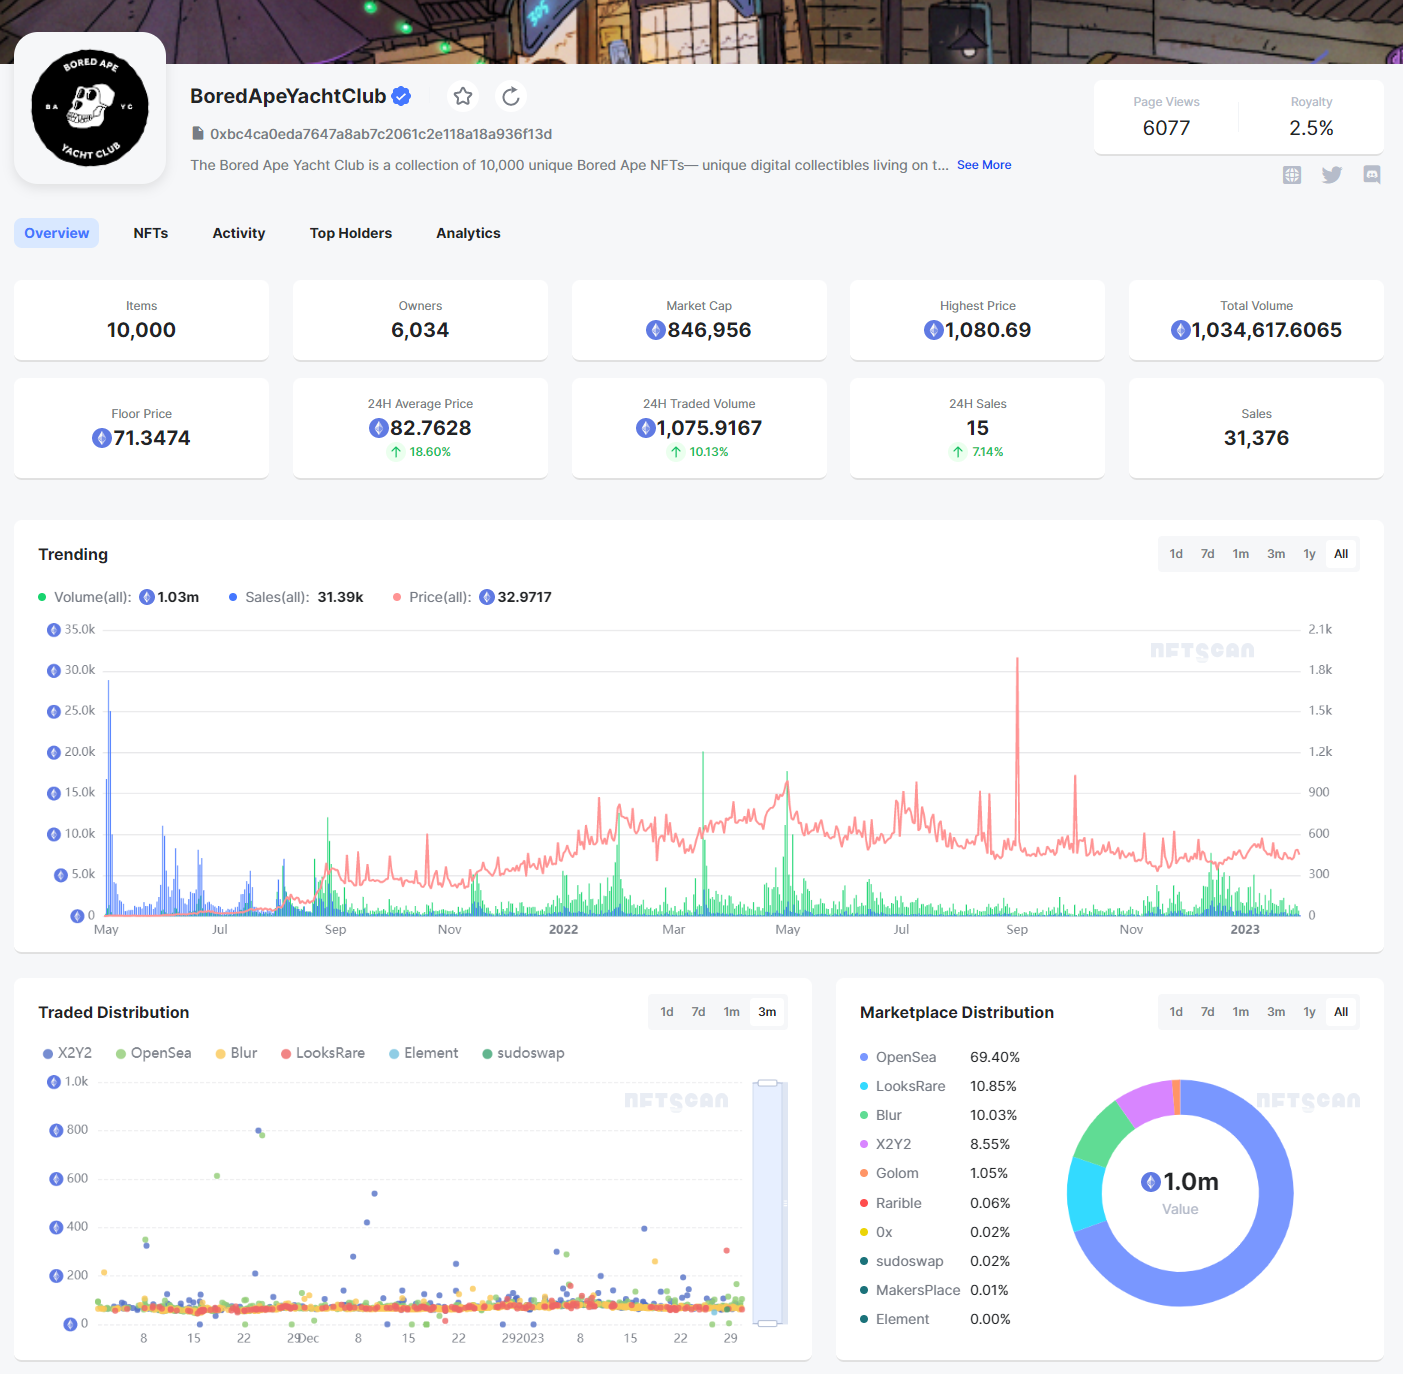The image size is (1403, 1374).
Task: Select All range in Trending chart
Action: pos(1341,554)
